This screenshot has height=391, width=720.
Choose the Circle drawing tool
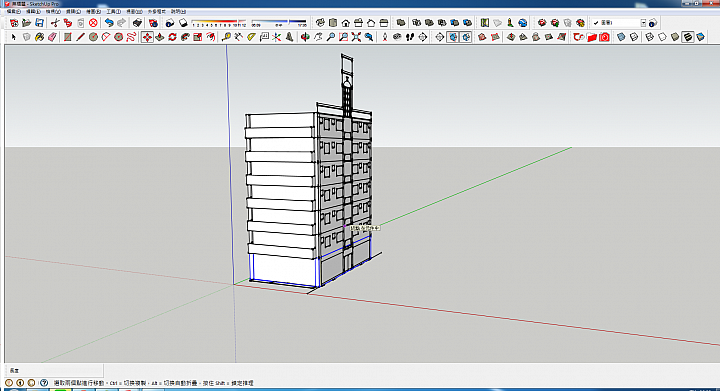coord(93,37)
